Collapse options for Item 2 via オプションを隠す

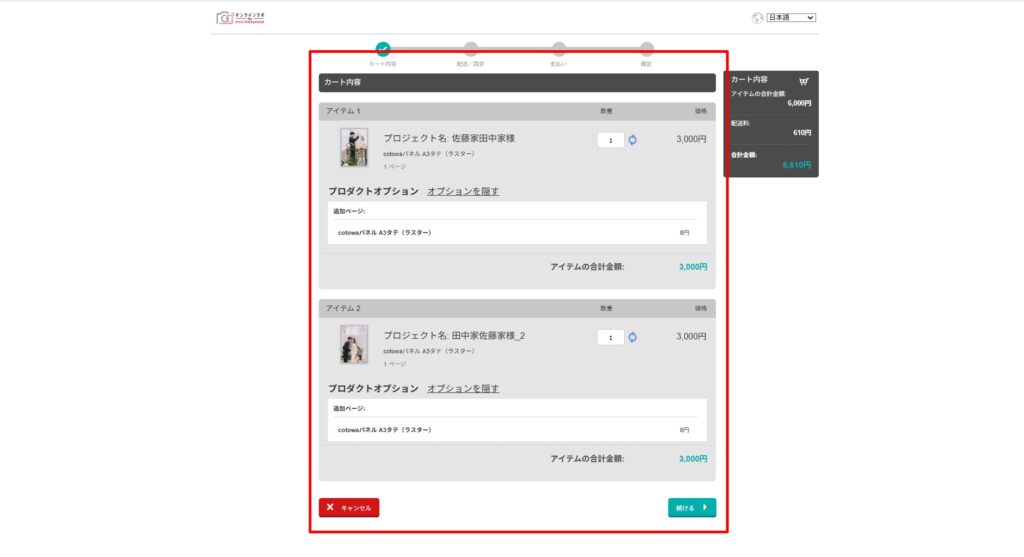463,388
